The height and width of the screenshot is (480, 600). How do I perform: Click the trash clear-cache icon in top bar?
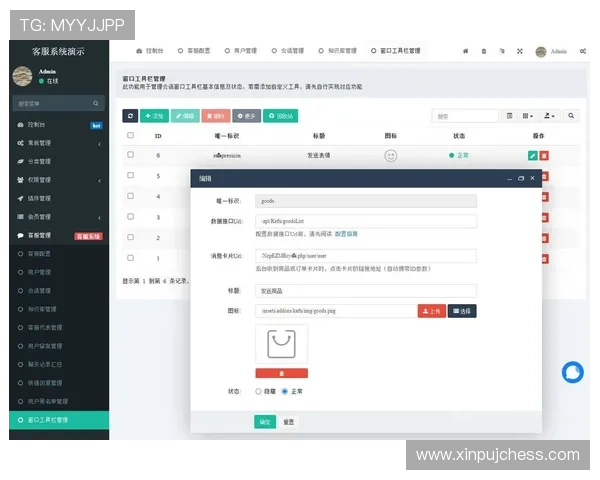tap(484, 51)
